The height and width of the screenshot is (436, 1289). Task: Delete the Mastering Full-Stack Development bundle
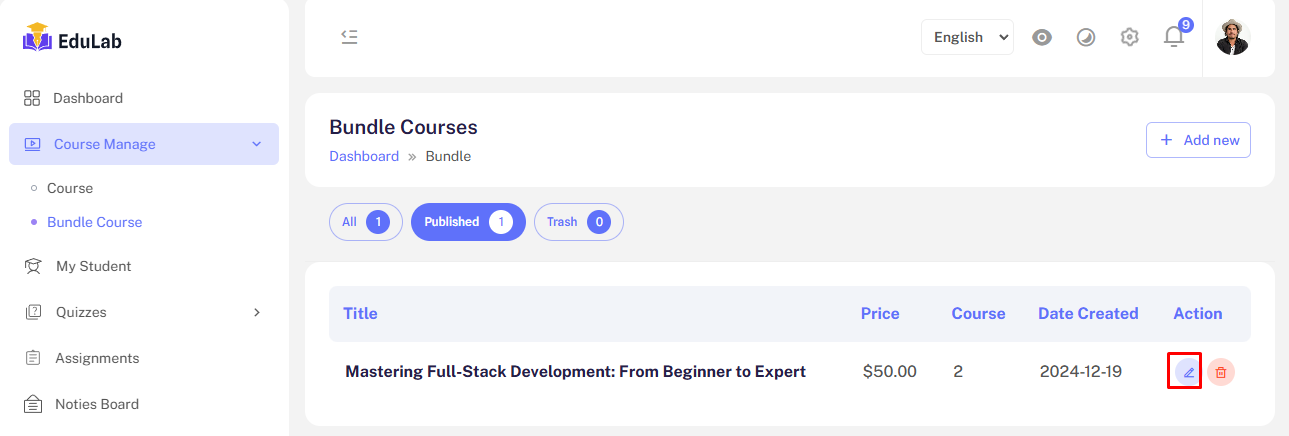[1221, 372]
